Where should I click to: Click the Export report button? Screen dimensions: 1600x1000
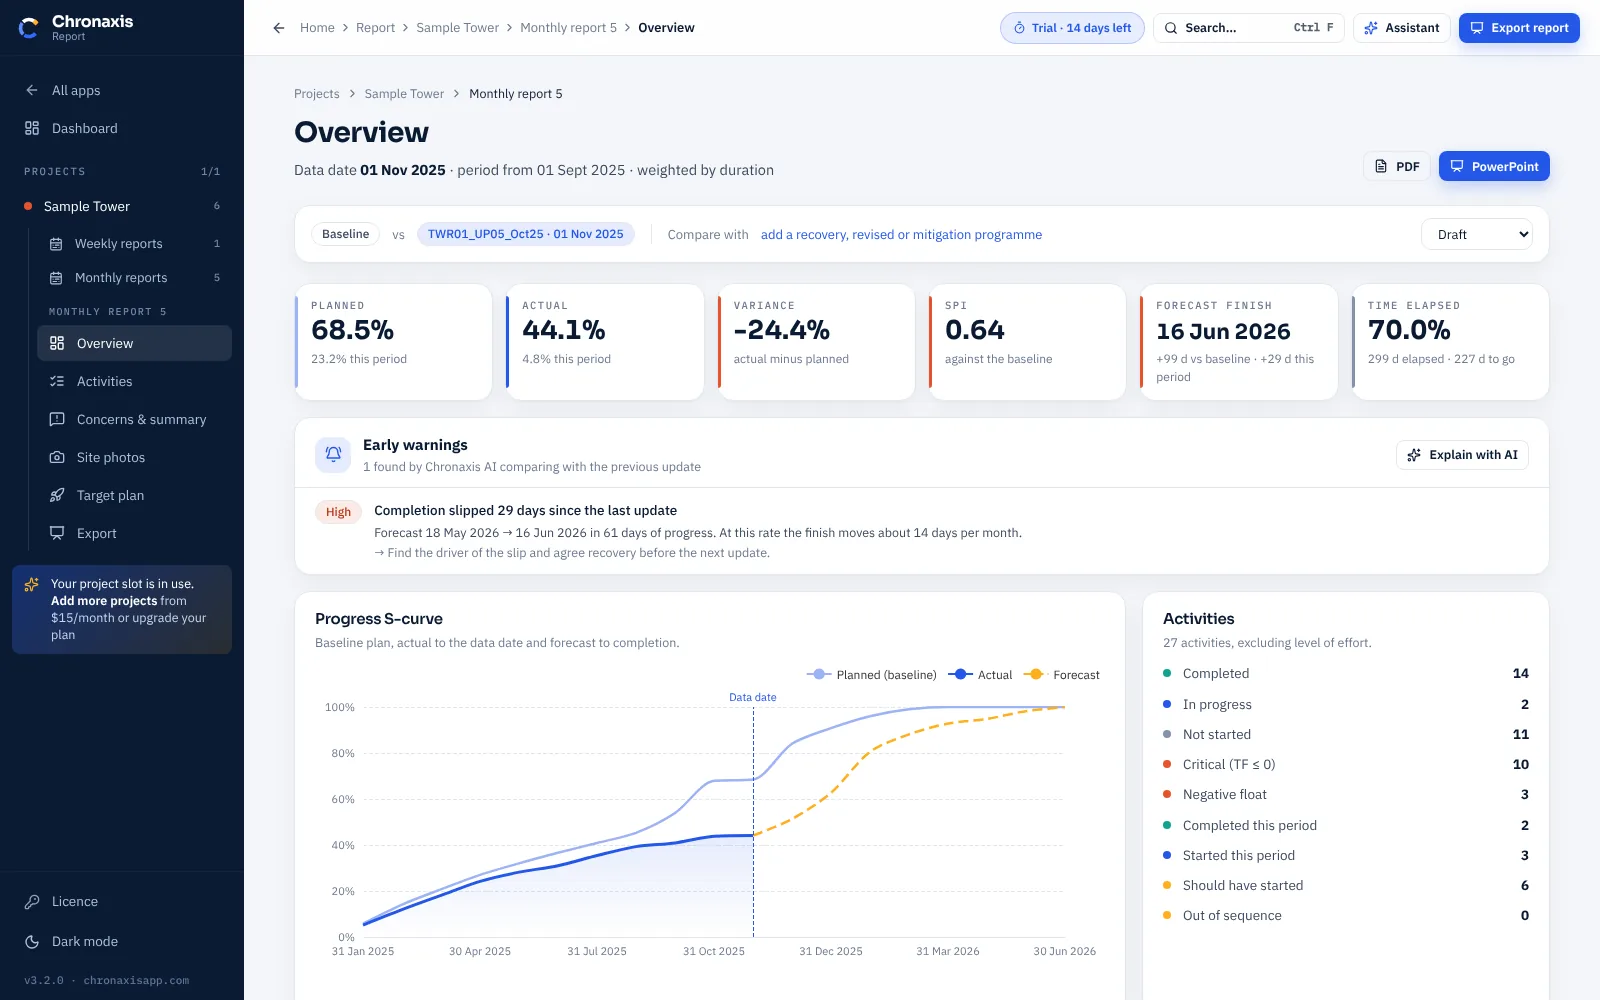pos(1519,28)
